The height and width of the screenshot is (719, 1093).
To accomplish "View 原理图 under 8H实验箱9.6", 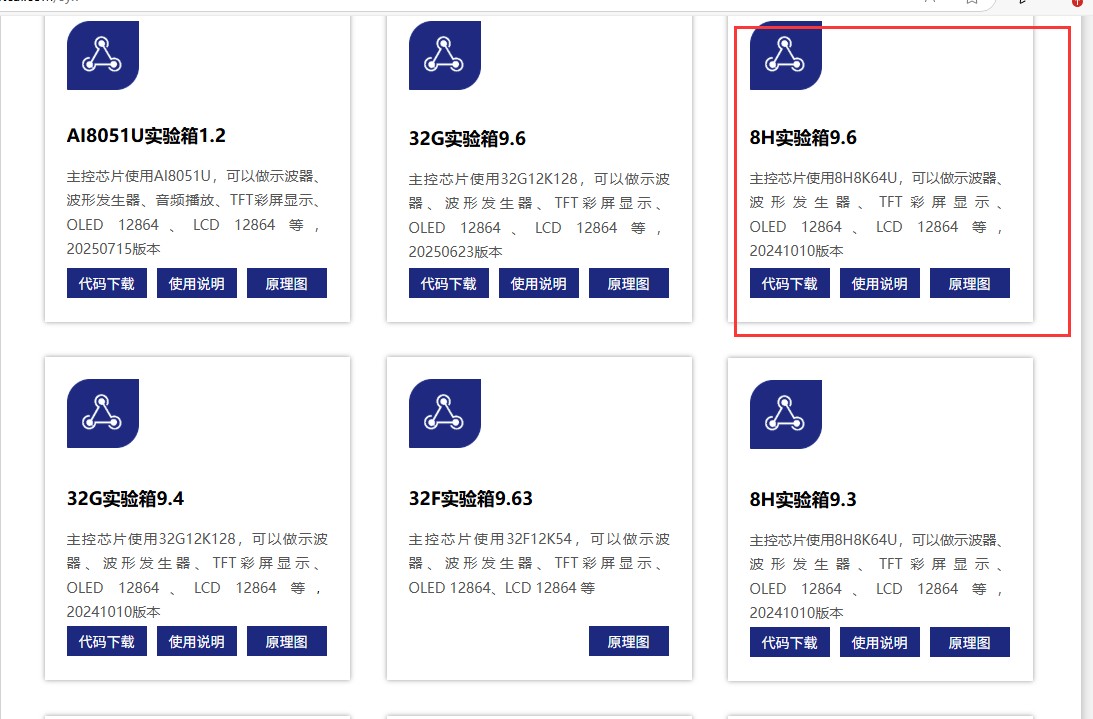I will point(970,283).
